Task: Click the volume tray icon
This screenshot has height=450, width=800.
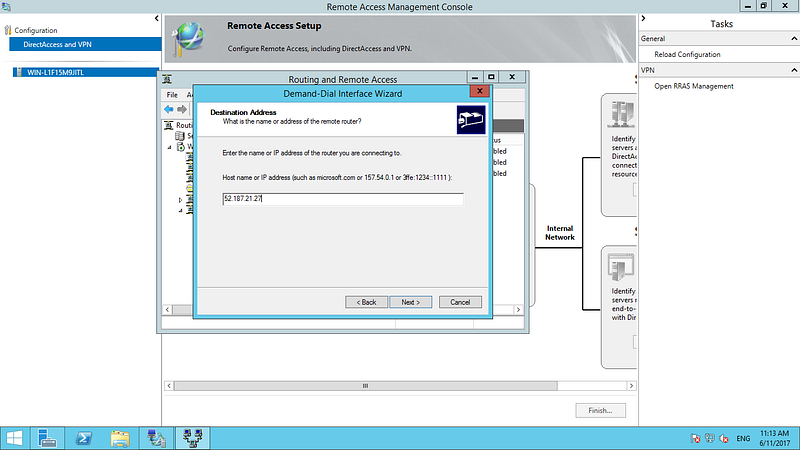Action: pyautogui.click(x=724, y=438)
